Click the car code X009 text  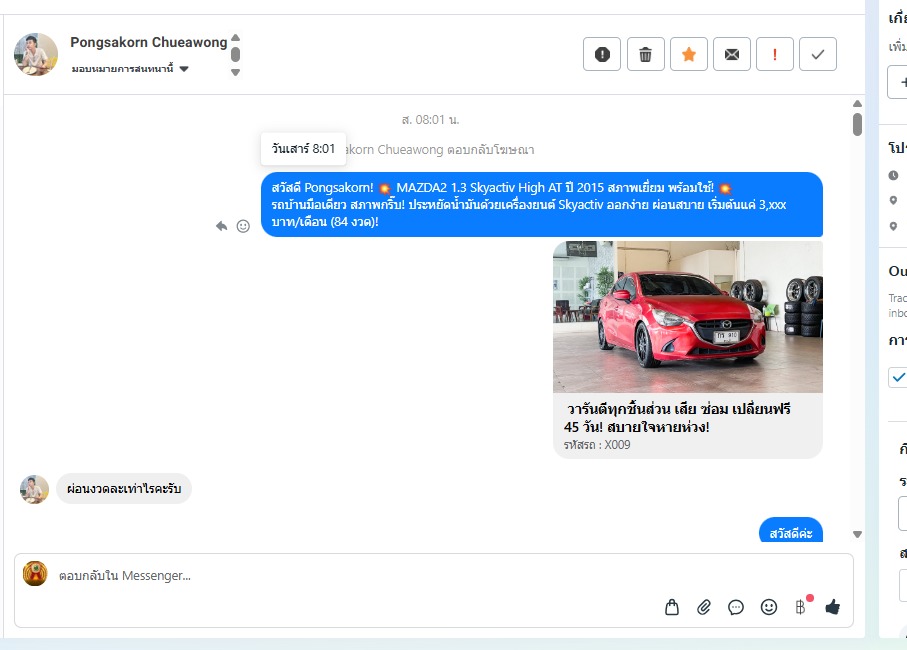(x=597, y=445)
